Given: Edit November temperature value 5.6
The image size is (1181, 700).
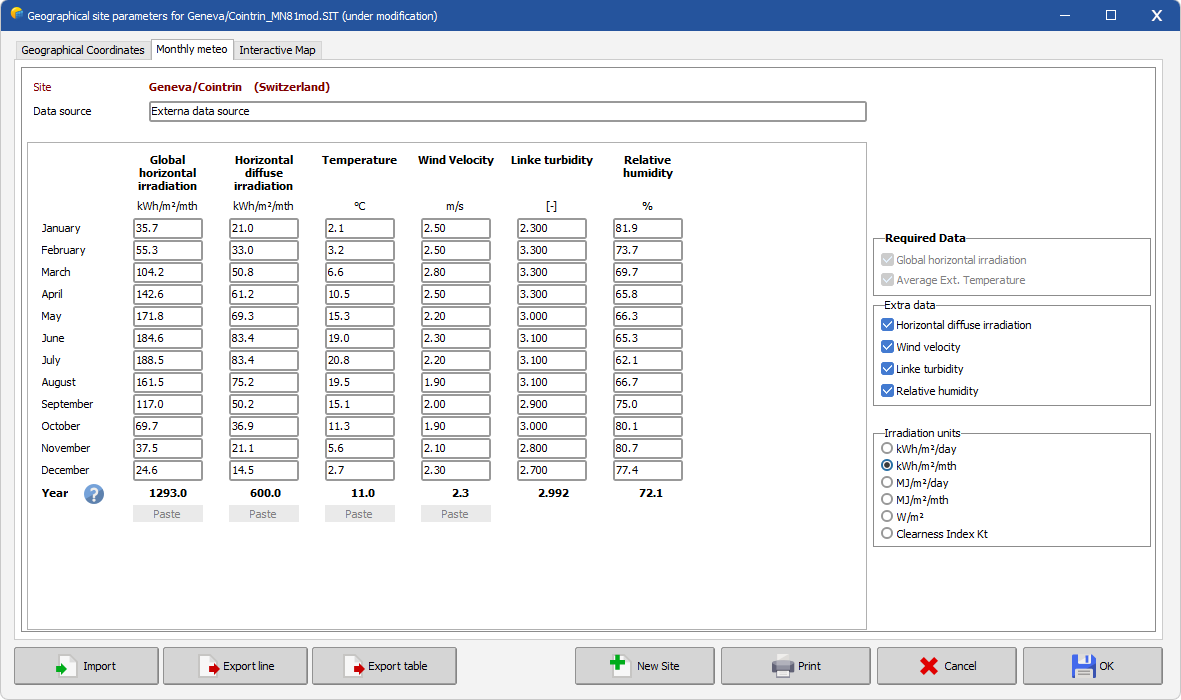Looking at the screenshot, I should tap(359, 448).
